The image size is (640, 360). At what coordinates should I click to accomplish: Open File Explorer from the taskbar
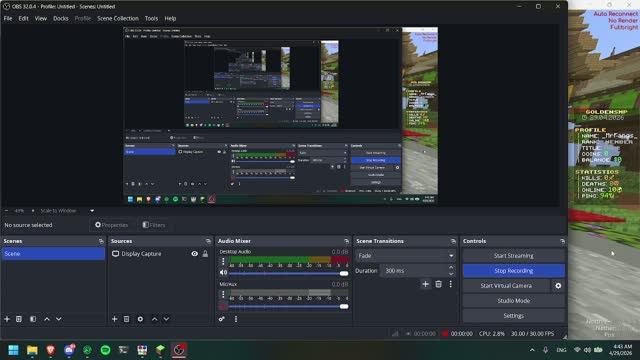point(32,350)
